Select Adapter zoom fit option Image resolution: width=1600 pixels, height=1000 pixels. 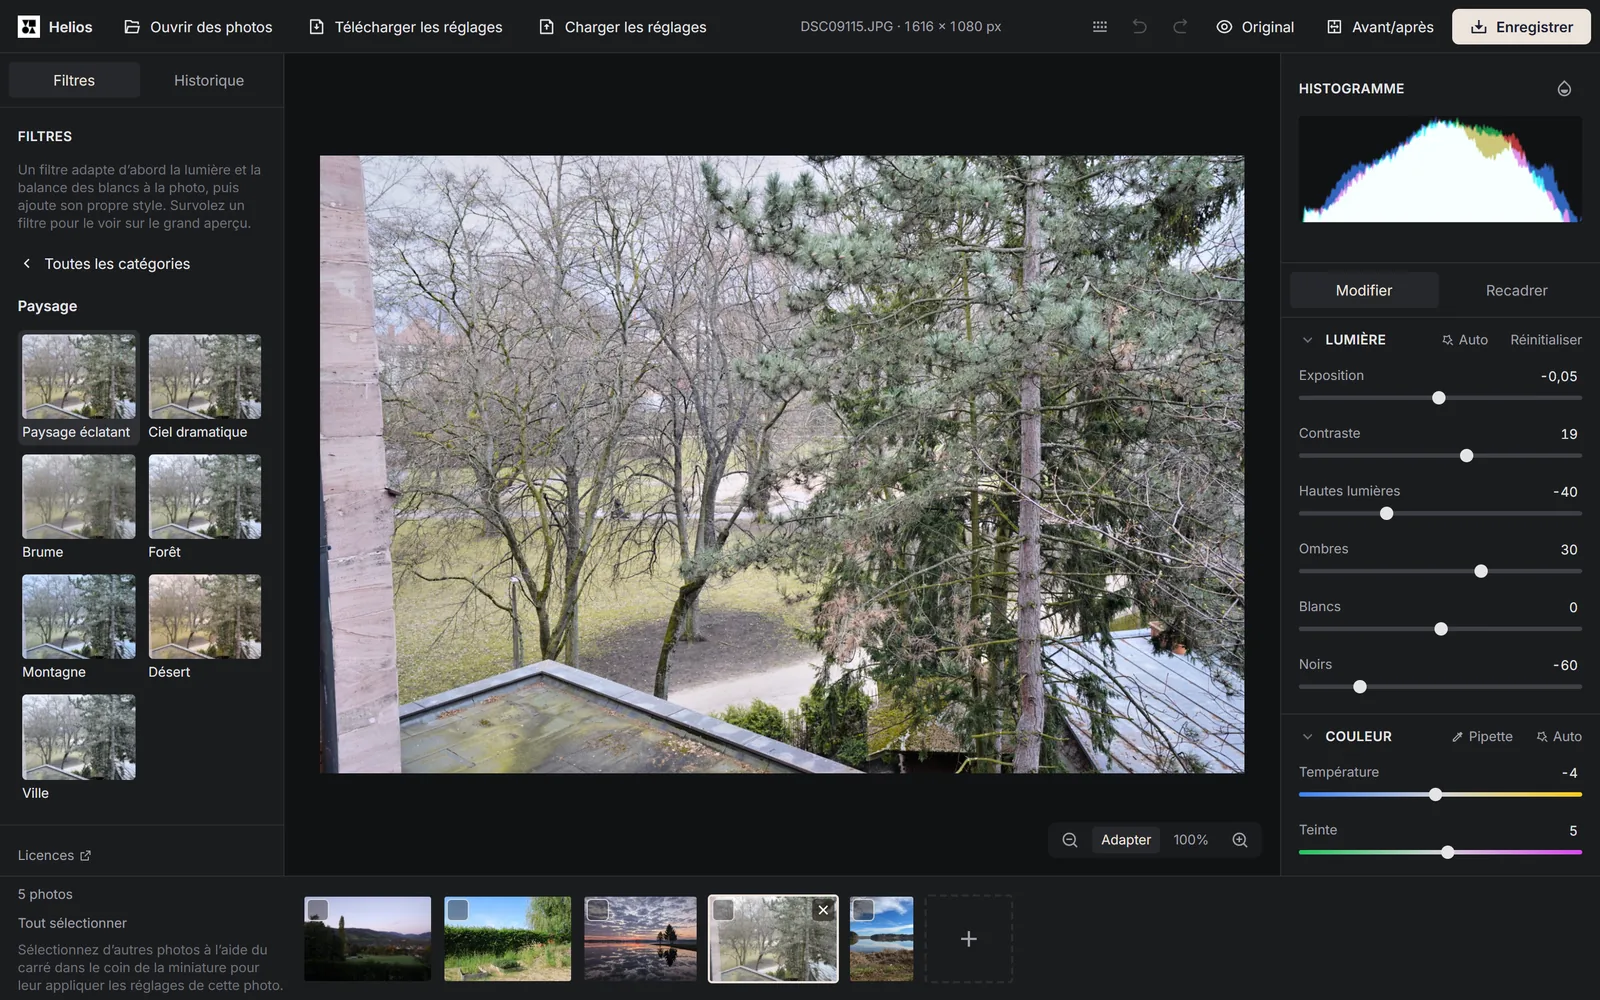1126,840
